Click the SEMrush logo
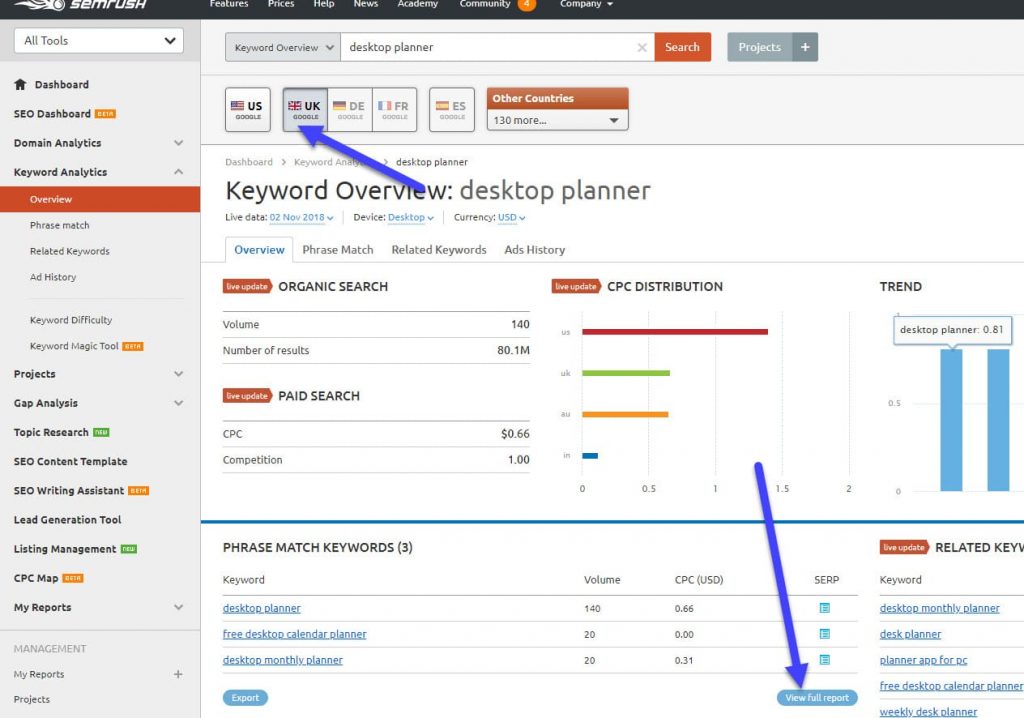 point(80,5)
